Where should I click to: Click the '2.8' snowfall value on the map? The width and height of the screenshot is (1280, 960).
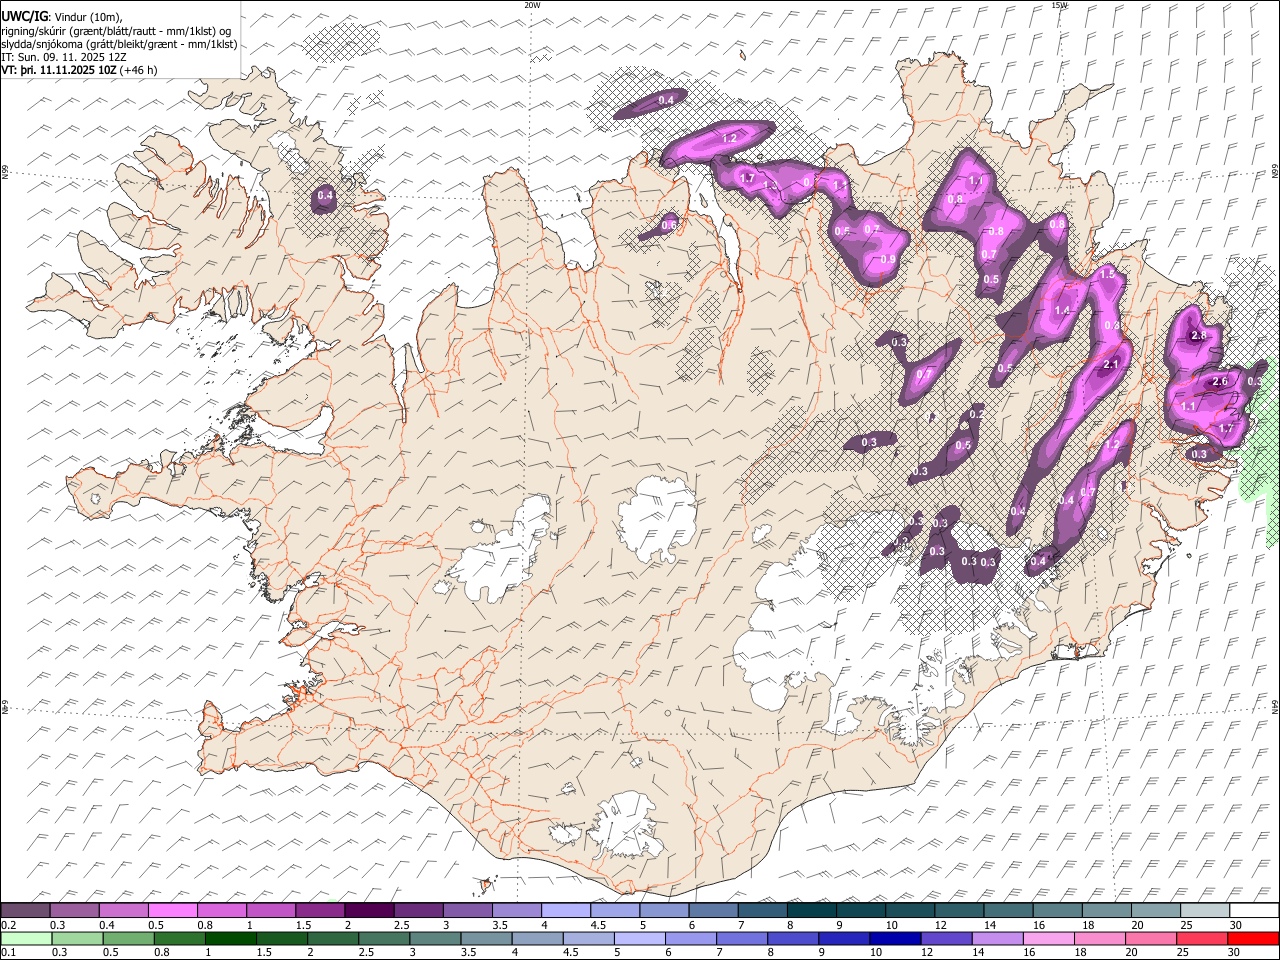coord(1198,336)
